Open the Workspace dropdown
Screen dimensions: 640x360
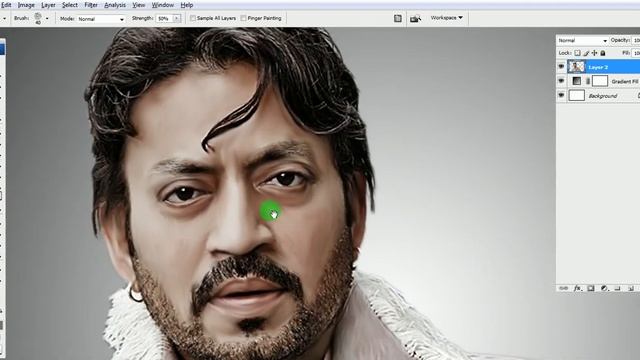(447, 18)
